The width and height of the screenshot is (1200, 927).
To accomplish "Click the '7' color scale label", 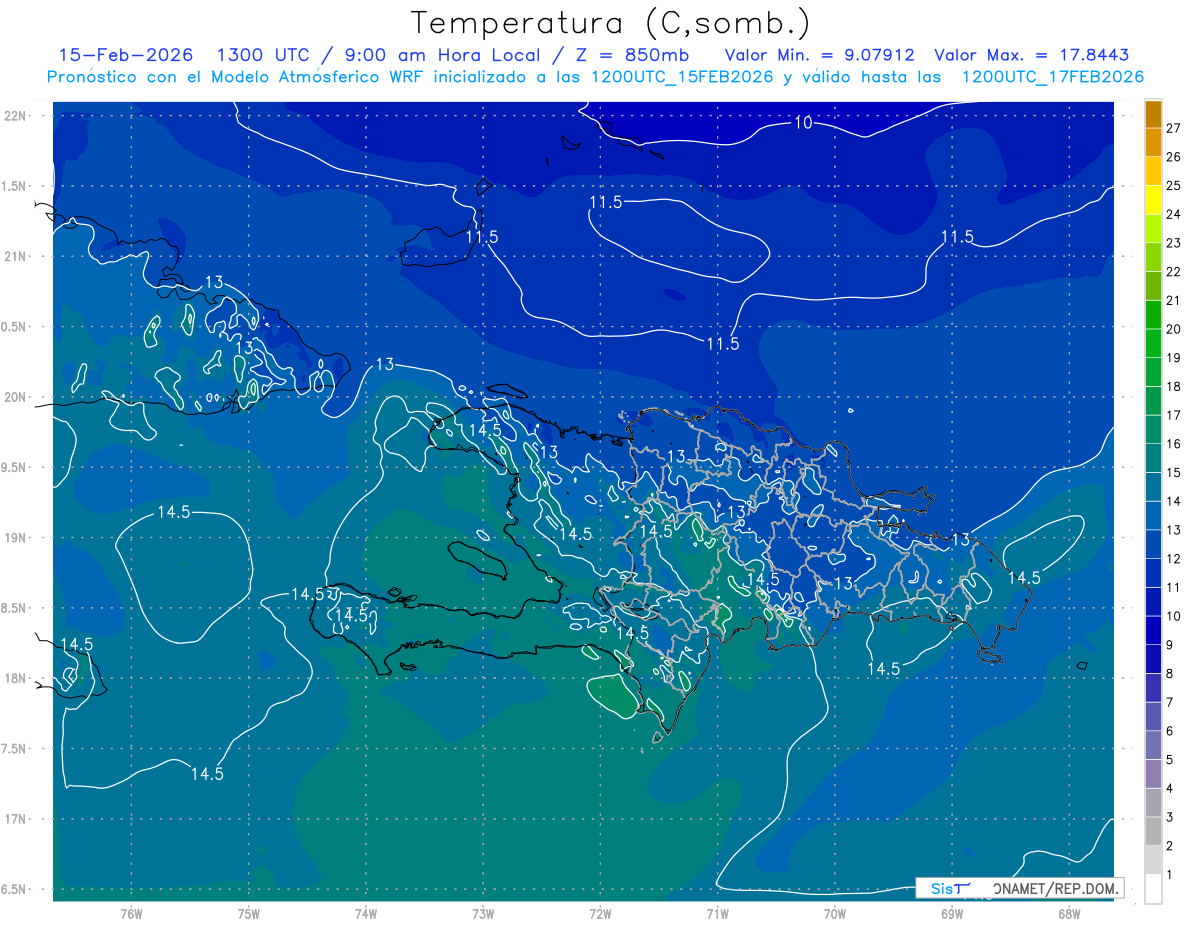I will point(1170,702).
